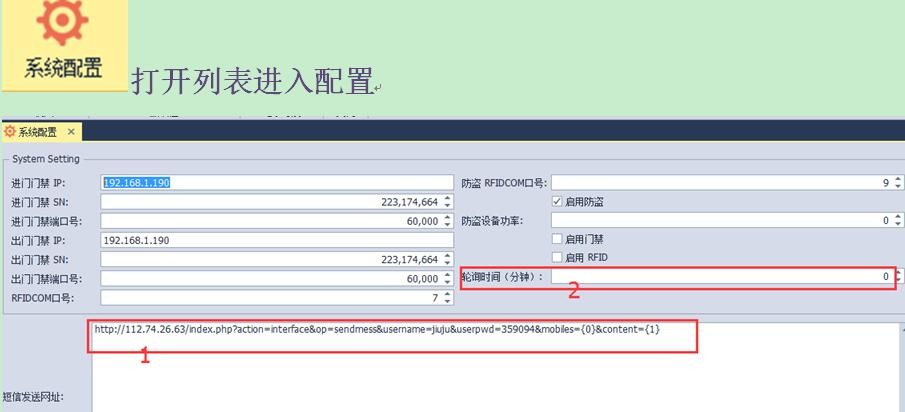905x412 pixels.
Task: Click the 短信发送网址 URL text box
Action: point(495,367)
